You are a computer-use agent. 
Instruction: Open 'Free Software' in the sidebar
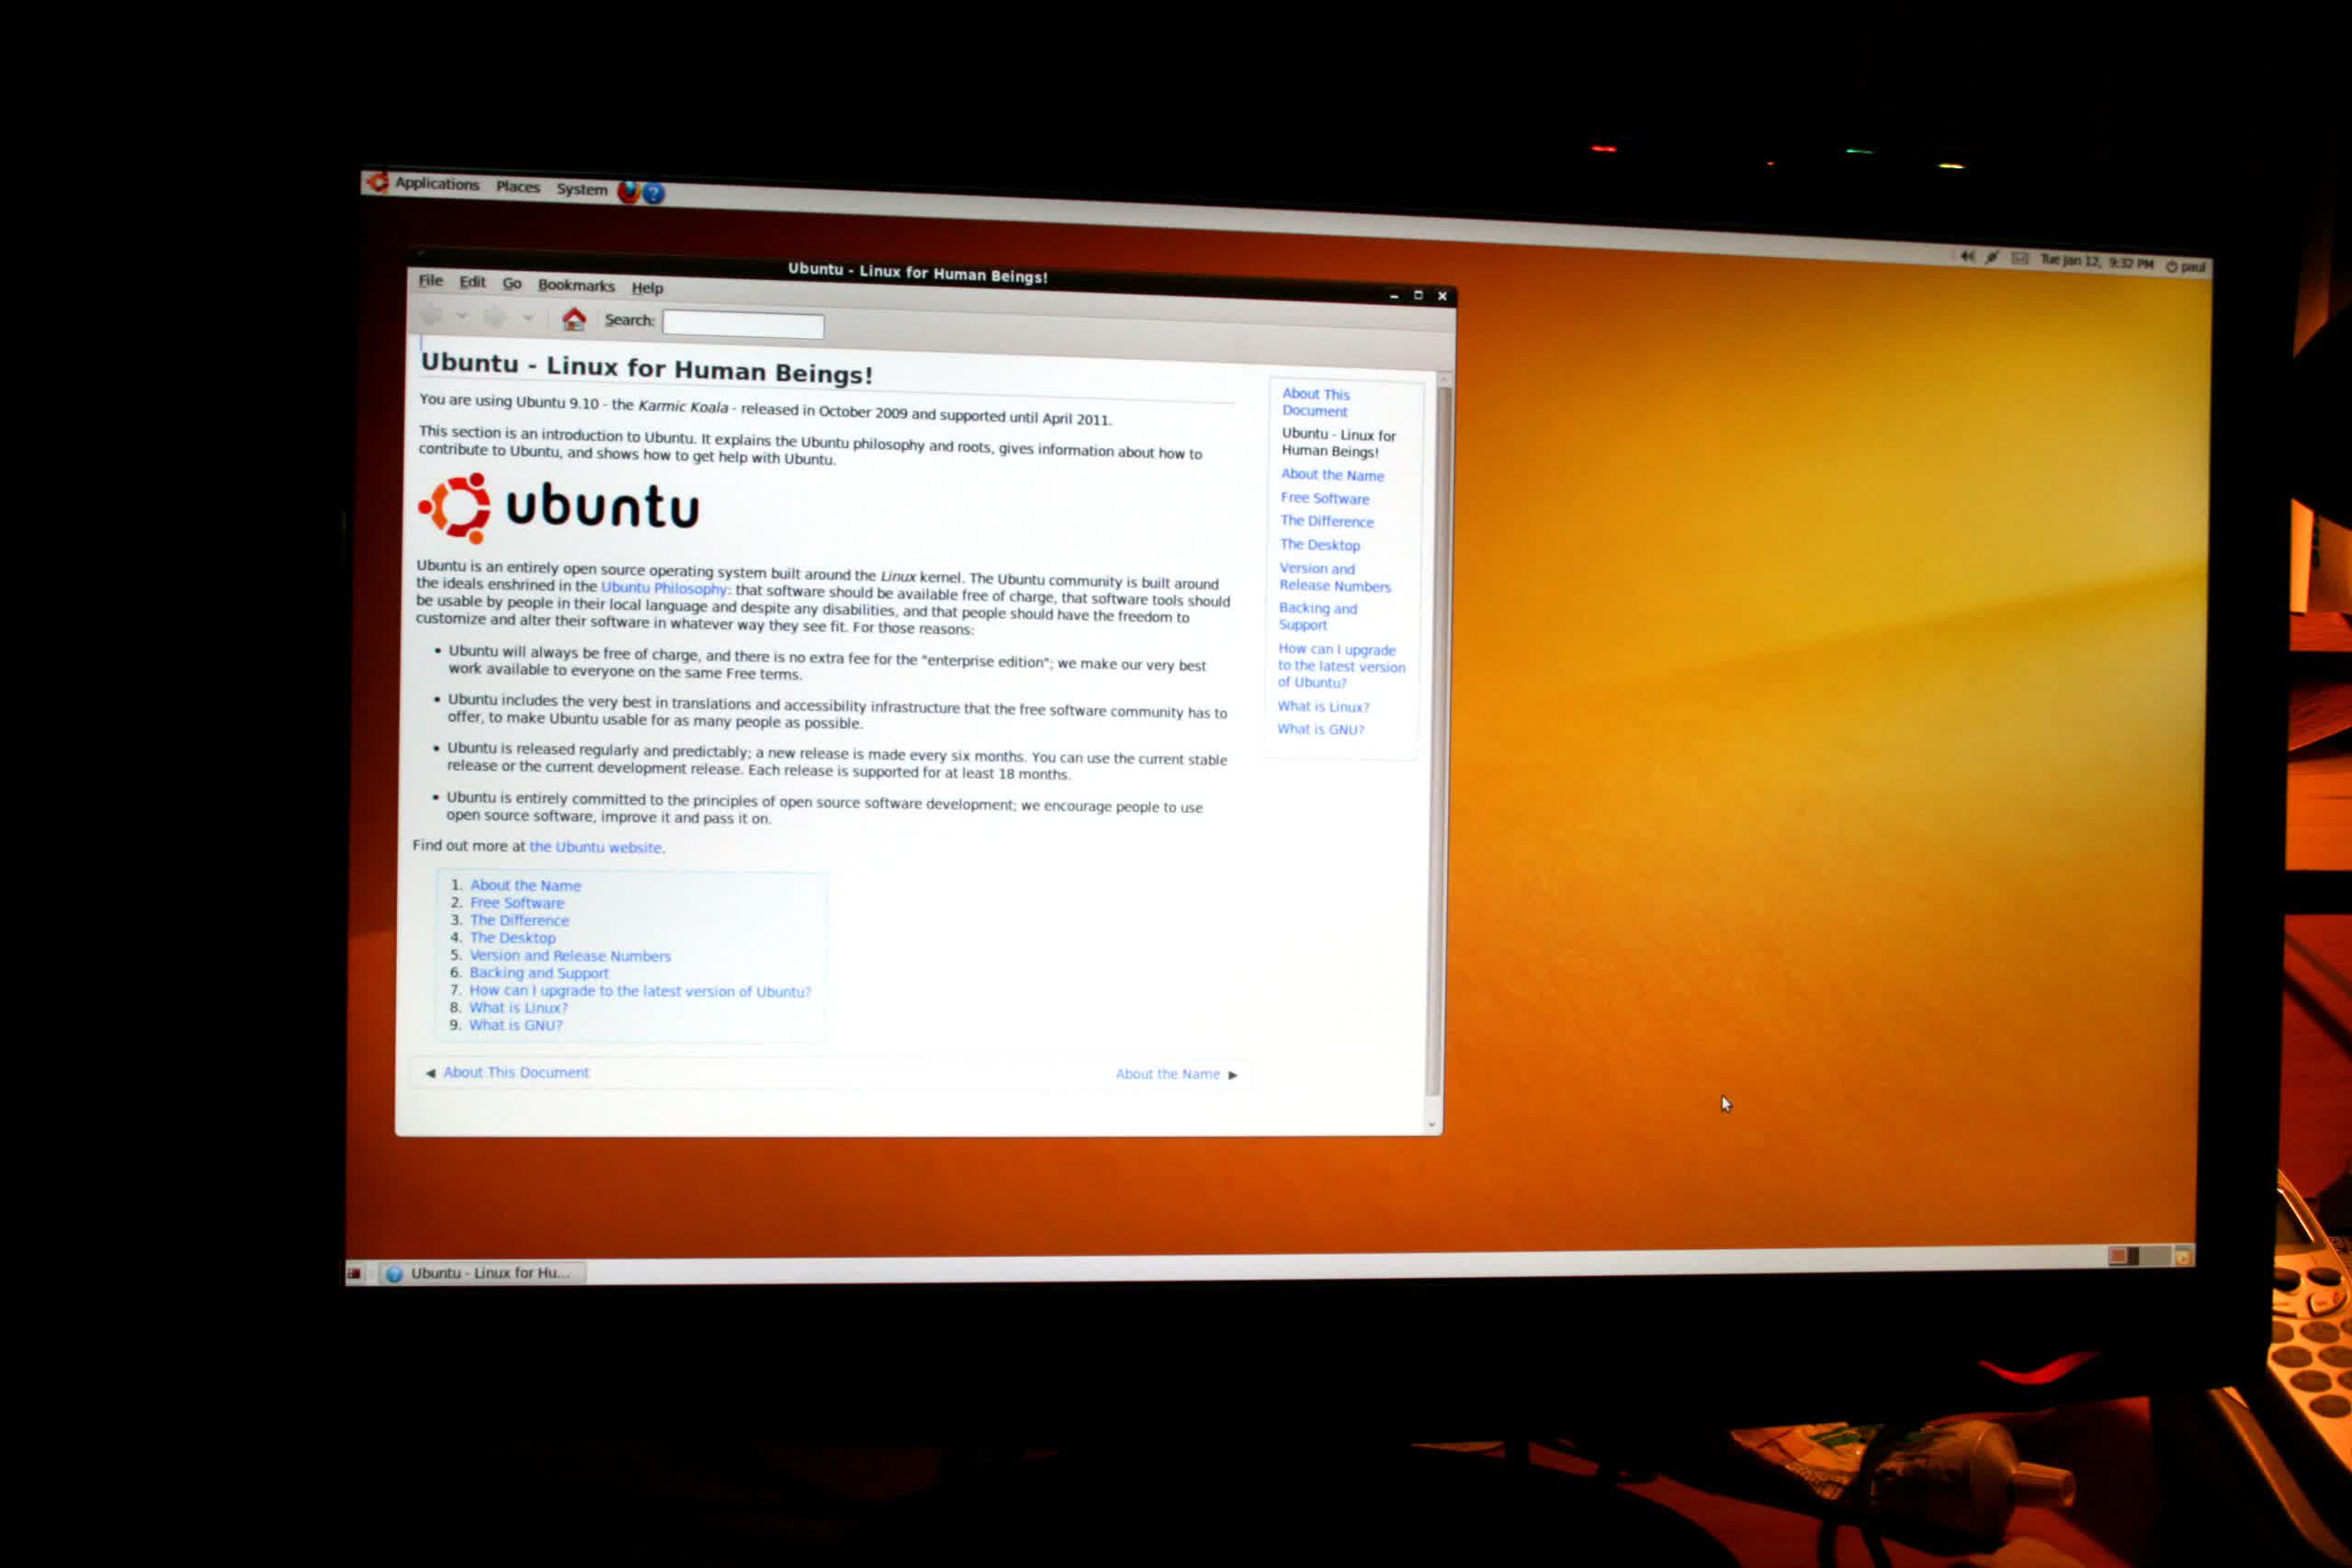1325,498
